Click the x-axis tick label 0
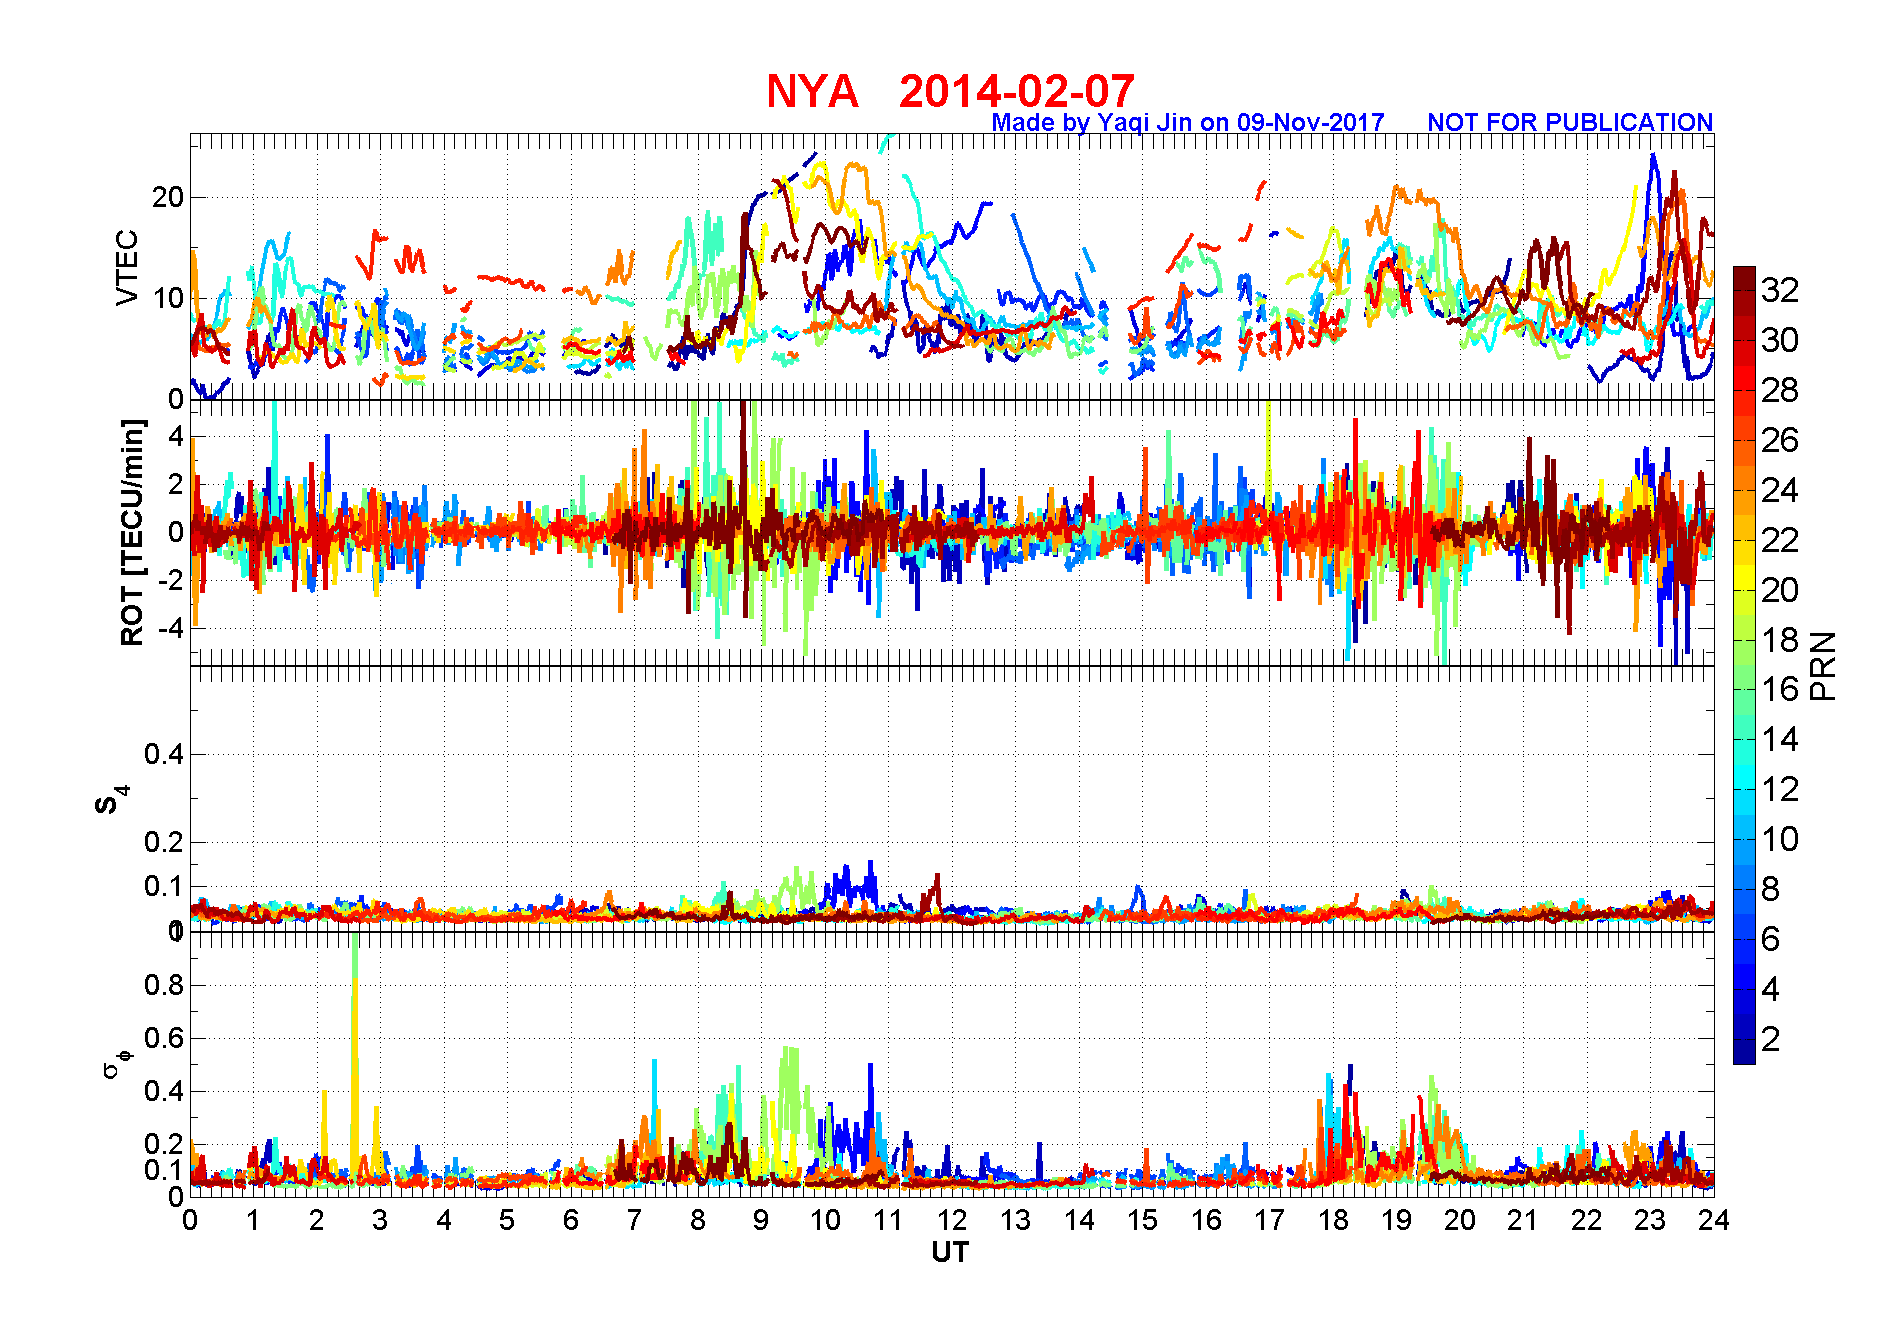1904x1330 pixels. click(x=190, y=1220)
